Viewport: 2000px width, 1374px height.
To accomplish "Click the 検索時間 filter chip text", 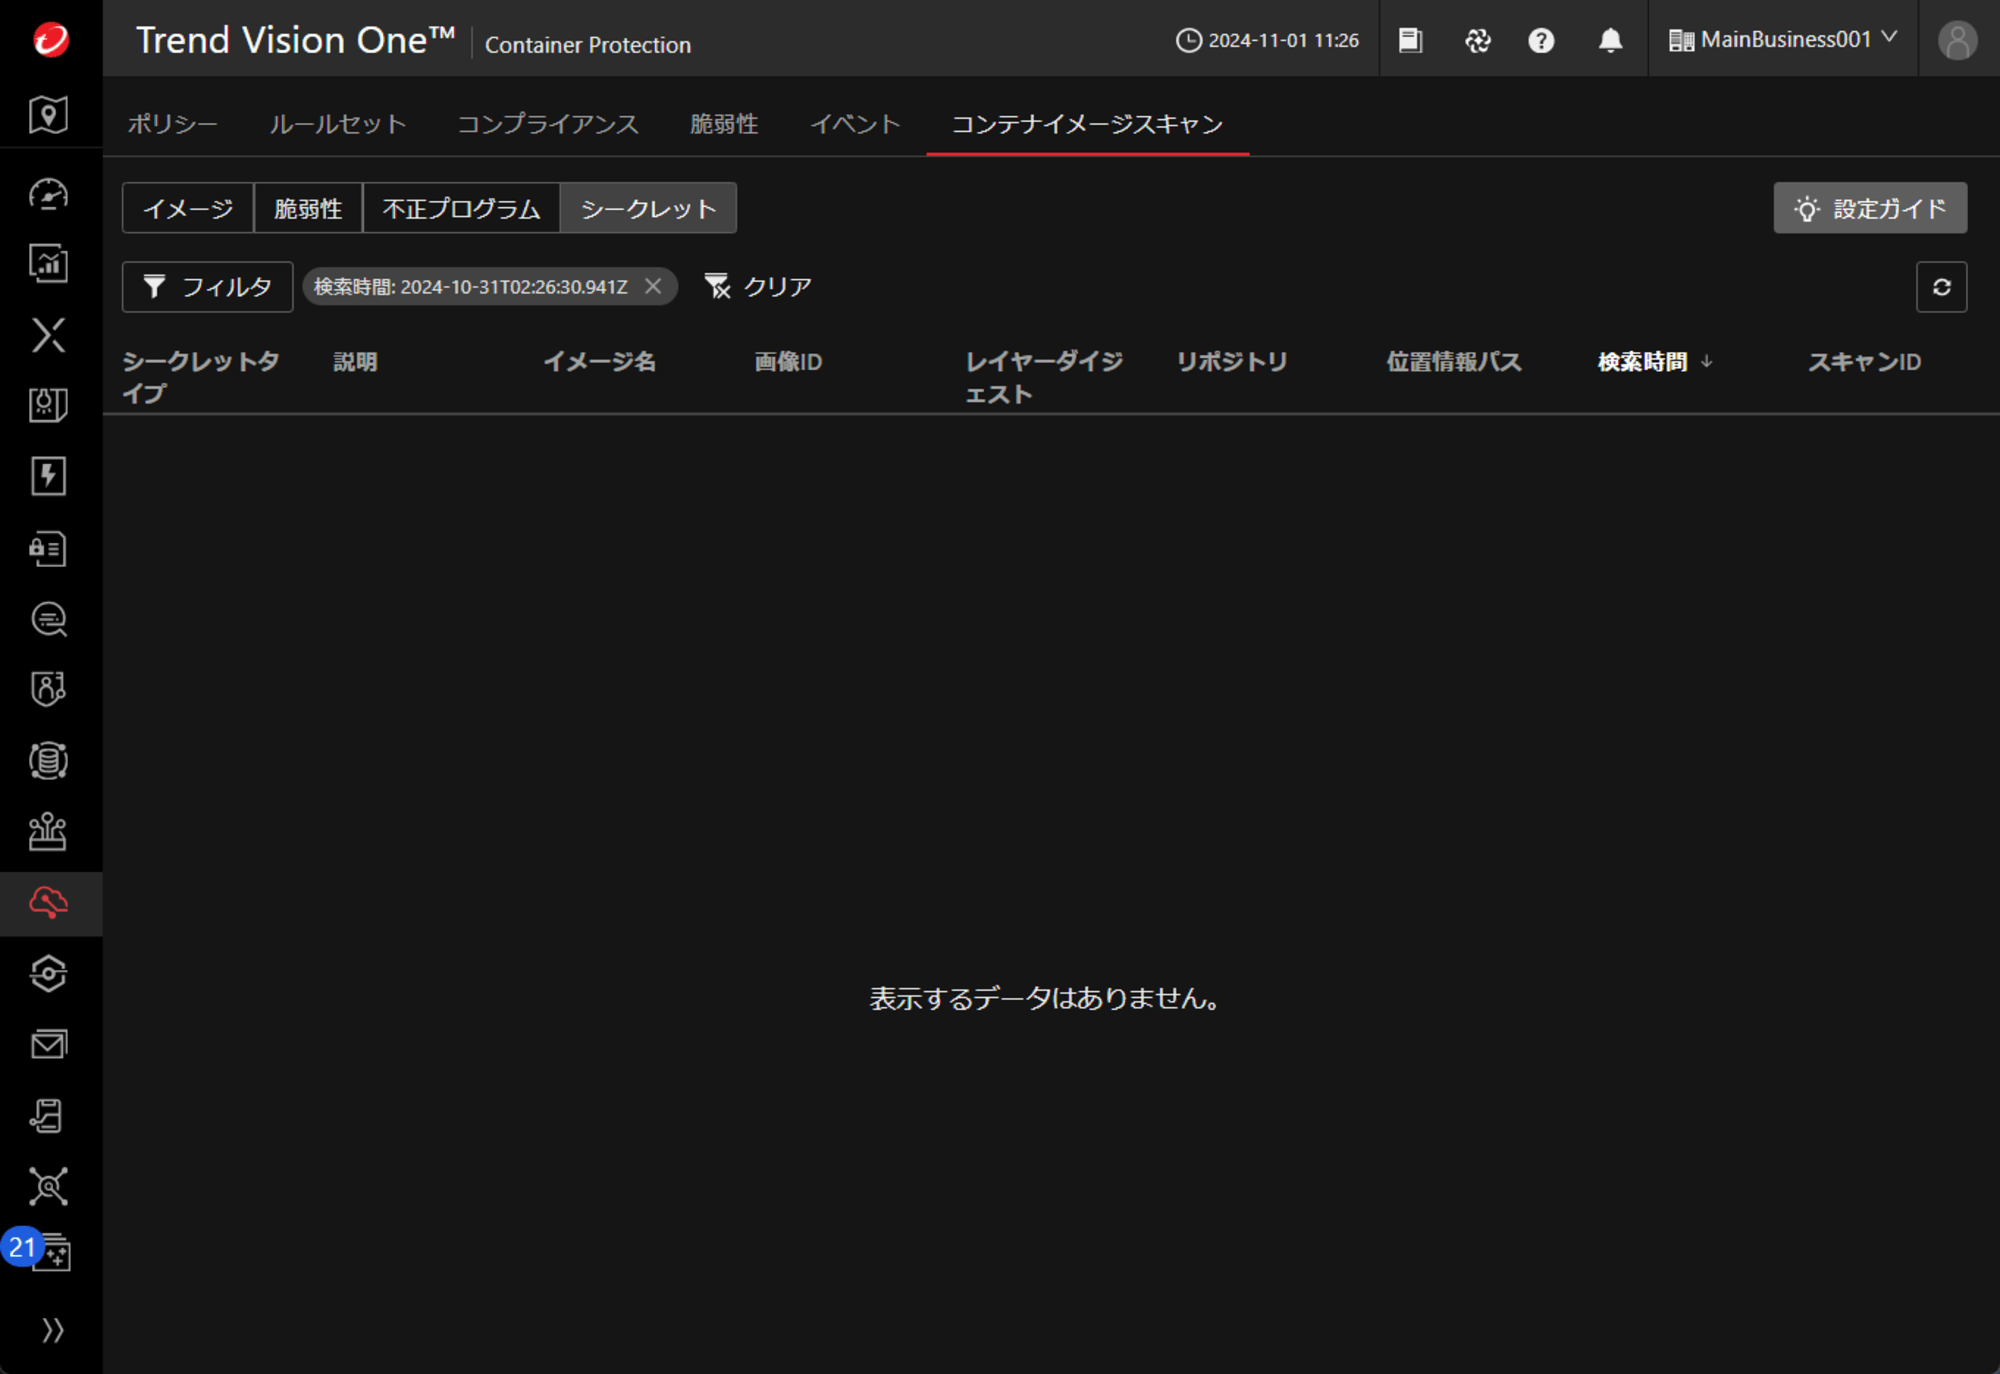I will click(471, 287).
